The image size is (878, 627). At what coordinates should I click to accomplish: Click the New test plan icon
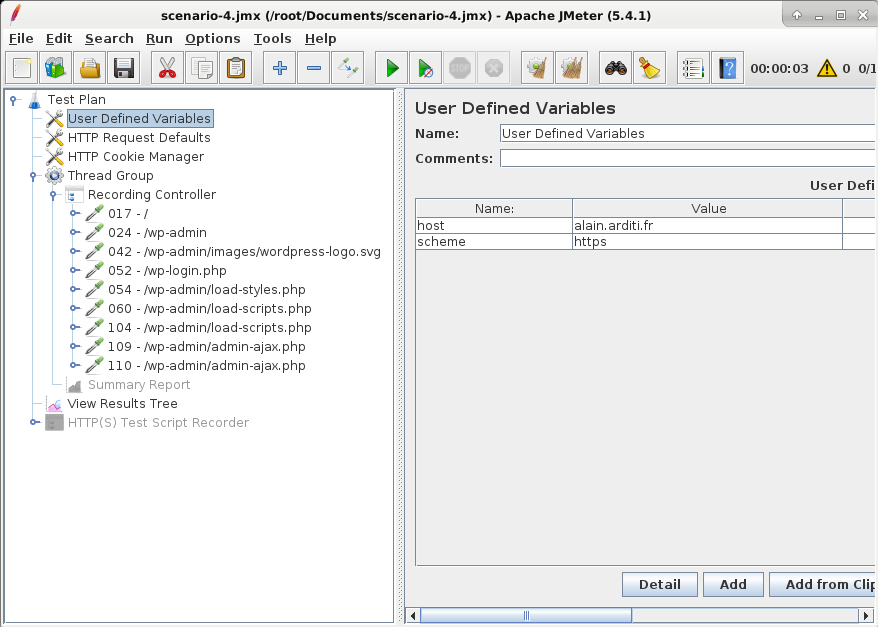tap(23, 68)
